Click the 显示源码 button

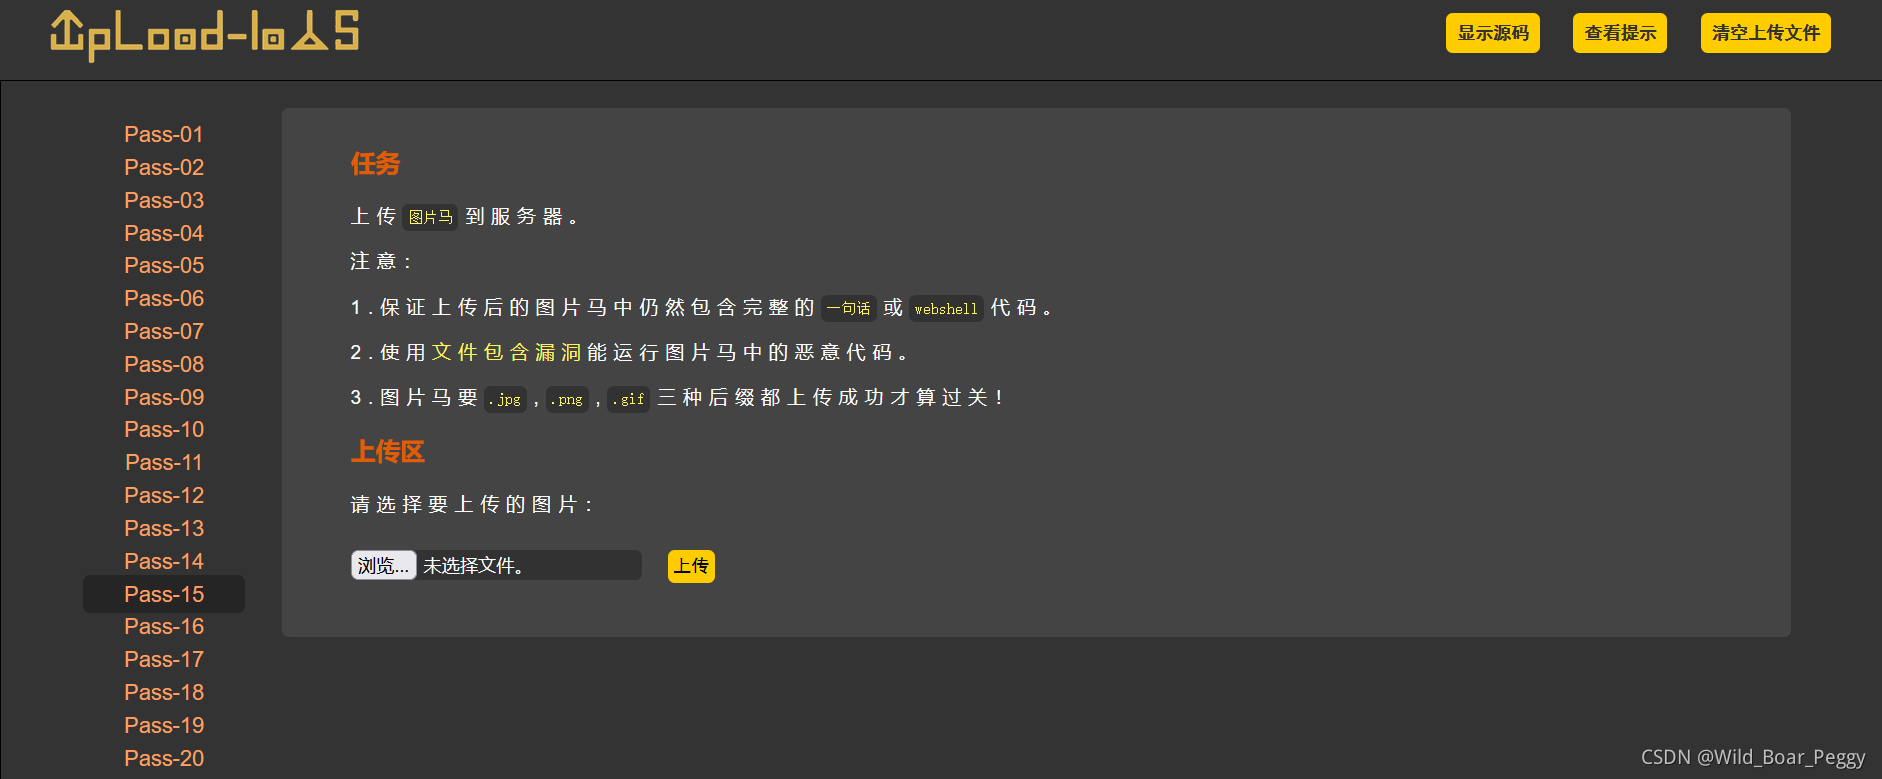tap(1493, 33)
